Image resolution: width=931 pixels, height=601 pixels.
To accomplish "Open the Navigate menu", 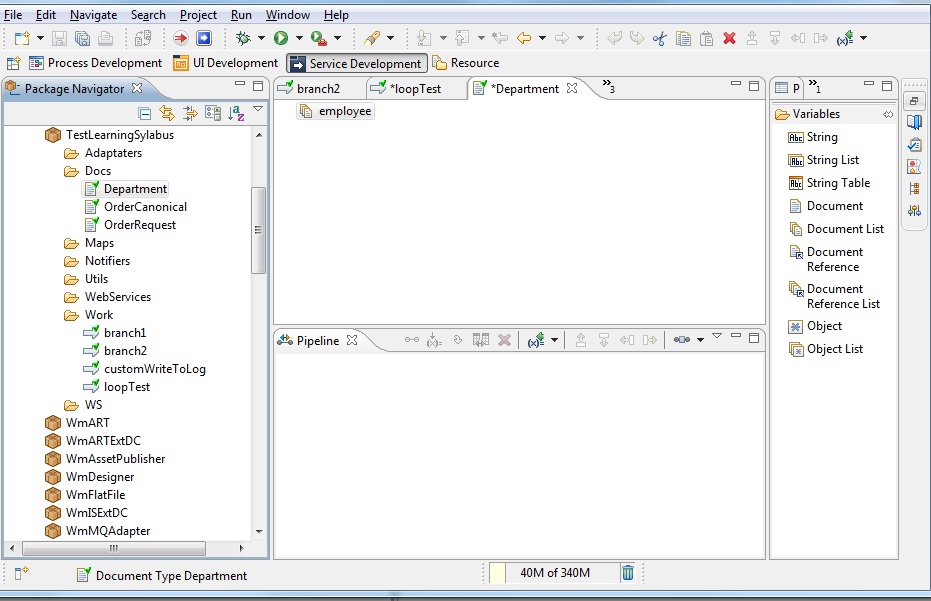I will click(x=94, y=15).
